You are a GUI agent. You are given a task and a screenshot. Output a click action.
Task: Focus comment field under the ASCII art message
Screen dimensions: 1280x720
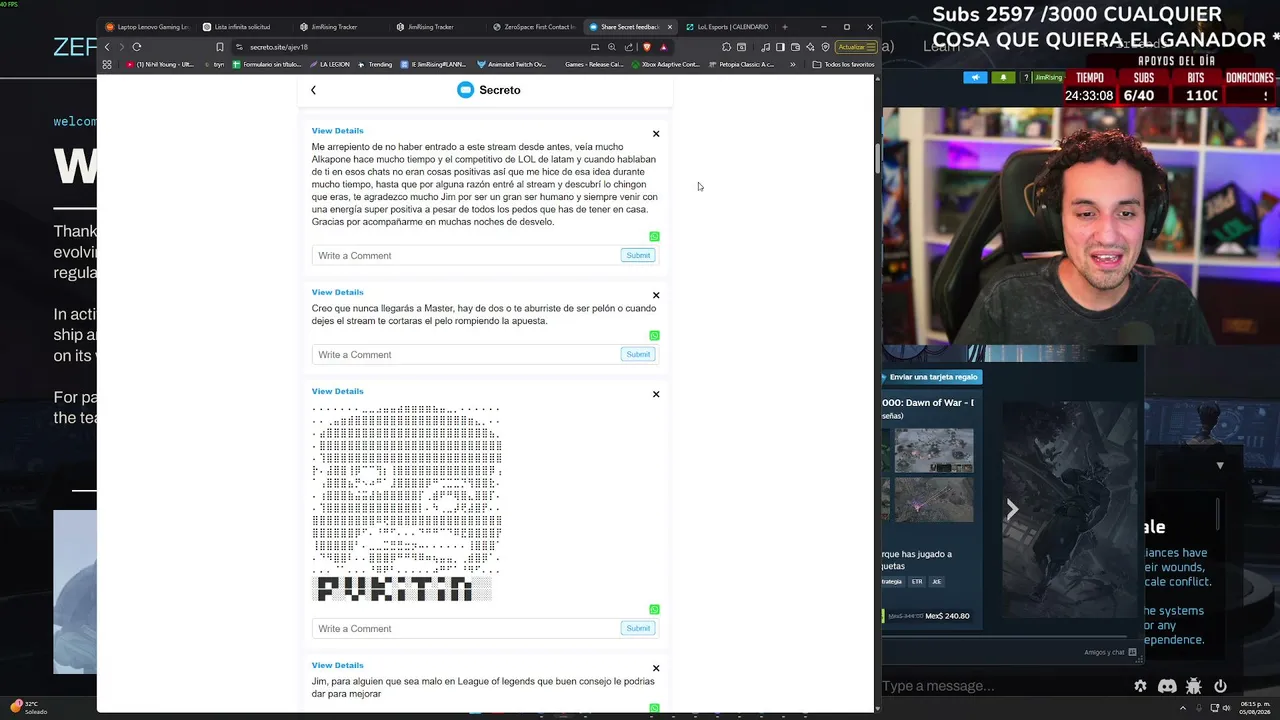466,629
